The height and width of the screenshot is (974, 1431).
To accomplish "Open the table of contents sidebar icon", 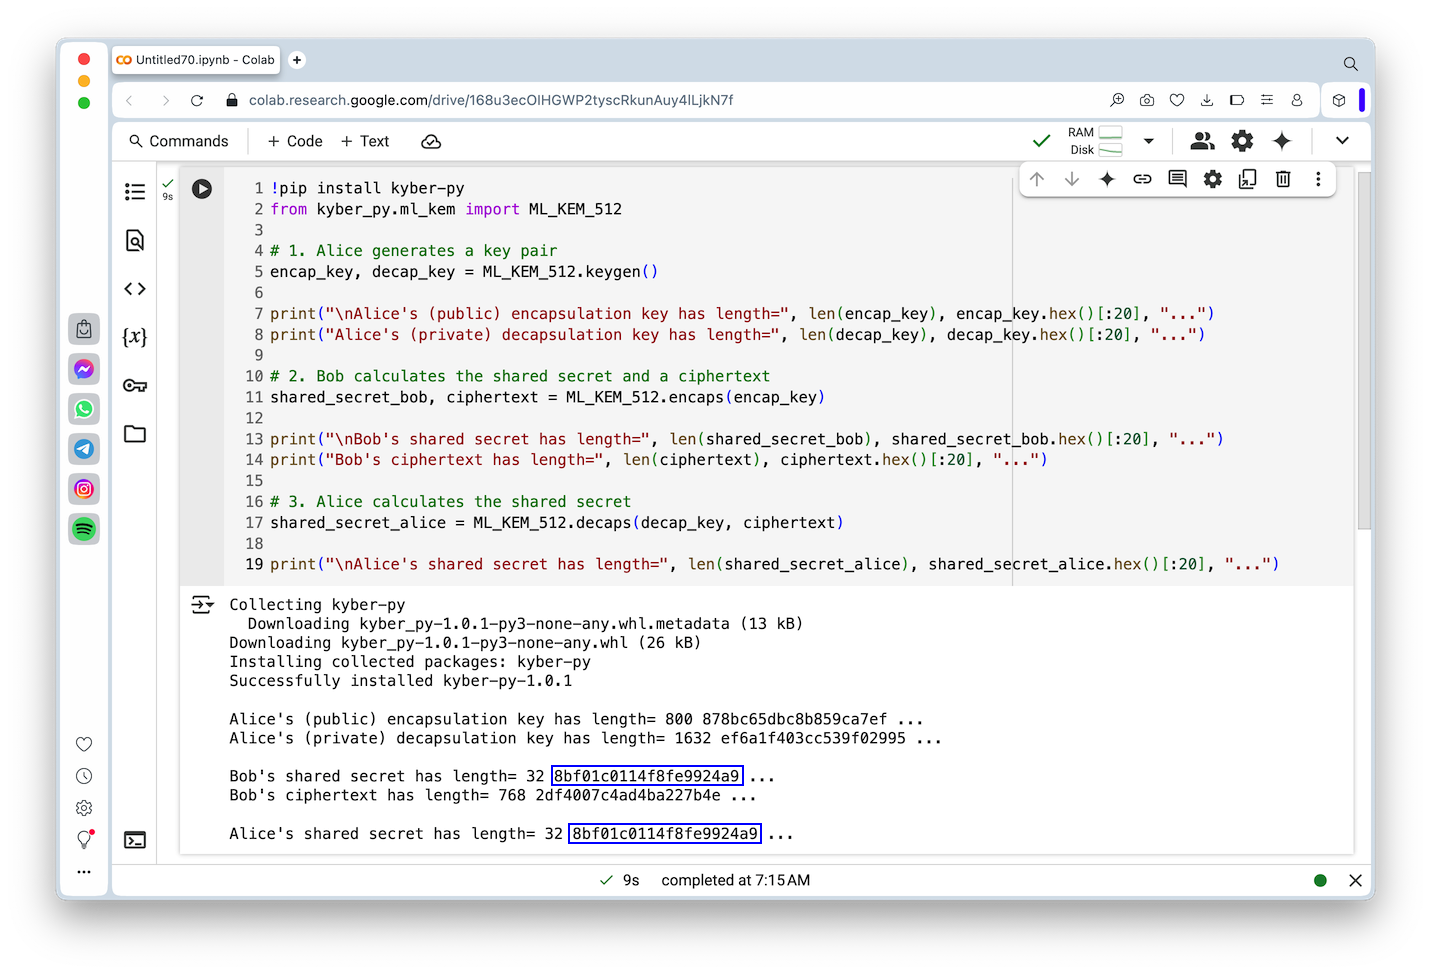I will tap(135, 192).
